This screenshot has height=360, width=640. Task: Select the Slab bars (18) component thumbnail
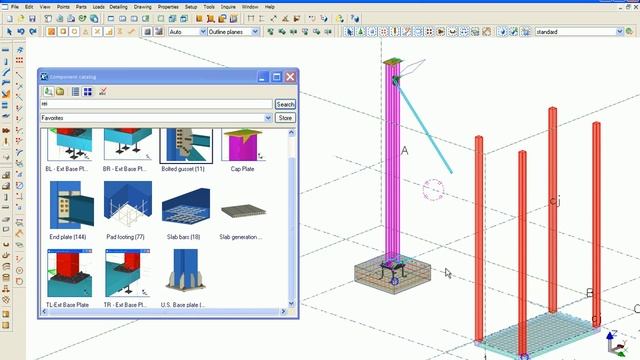186,205
